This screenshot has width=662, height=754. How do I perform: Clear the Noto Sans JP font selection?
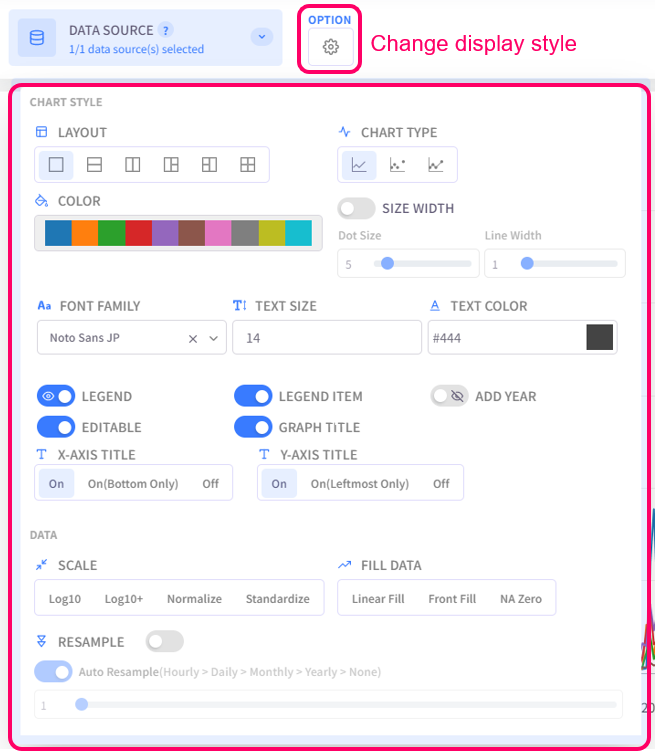click(193, 339)
